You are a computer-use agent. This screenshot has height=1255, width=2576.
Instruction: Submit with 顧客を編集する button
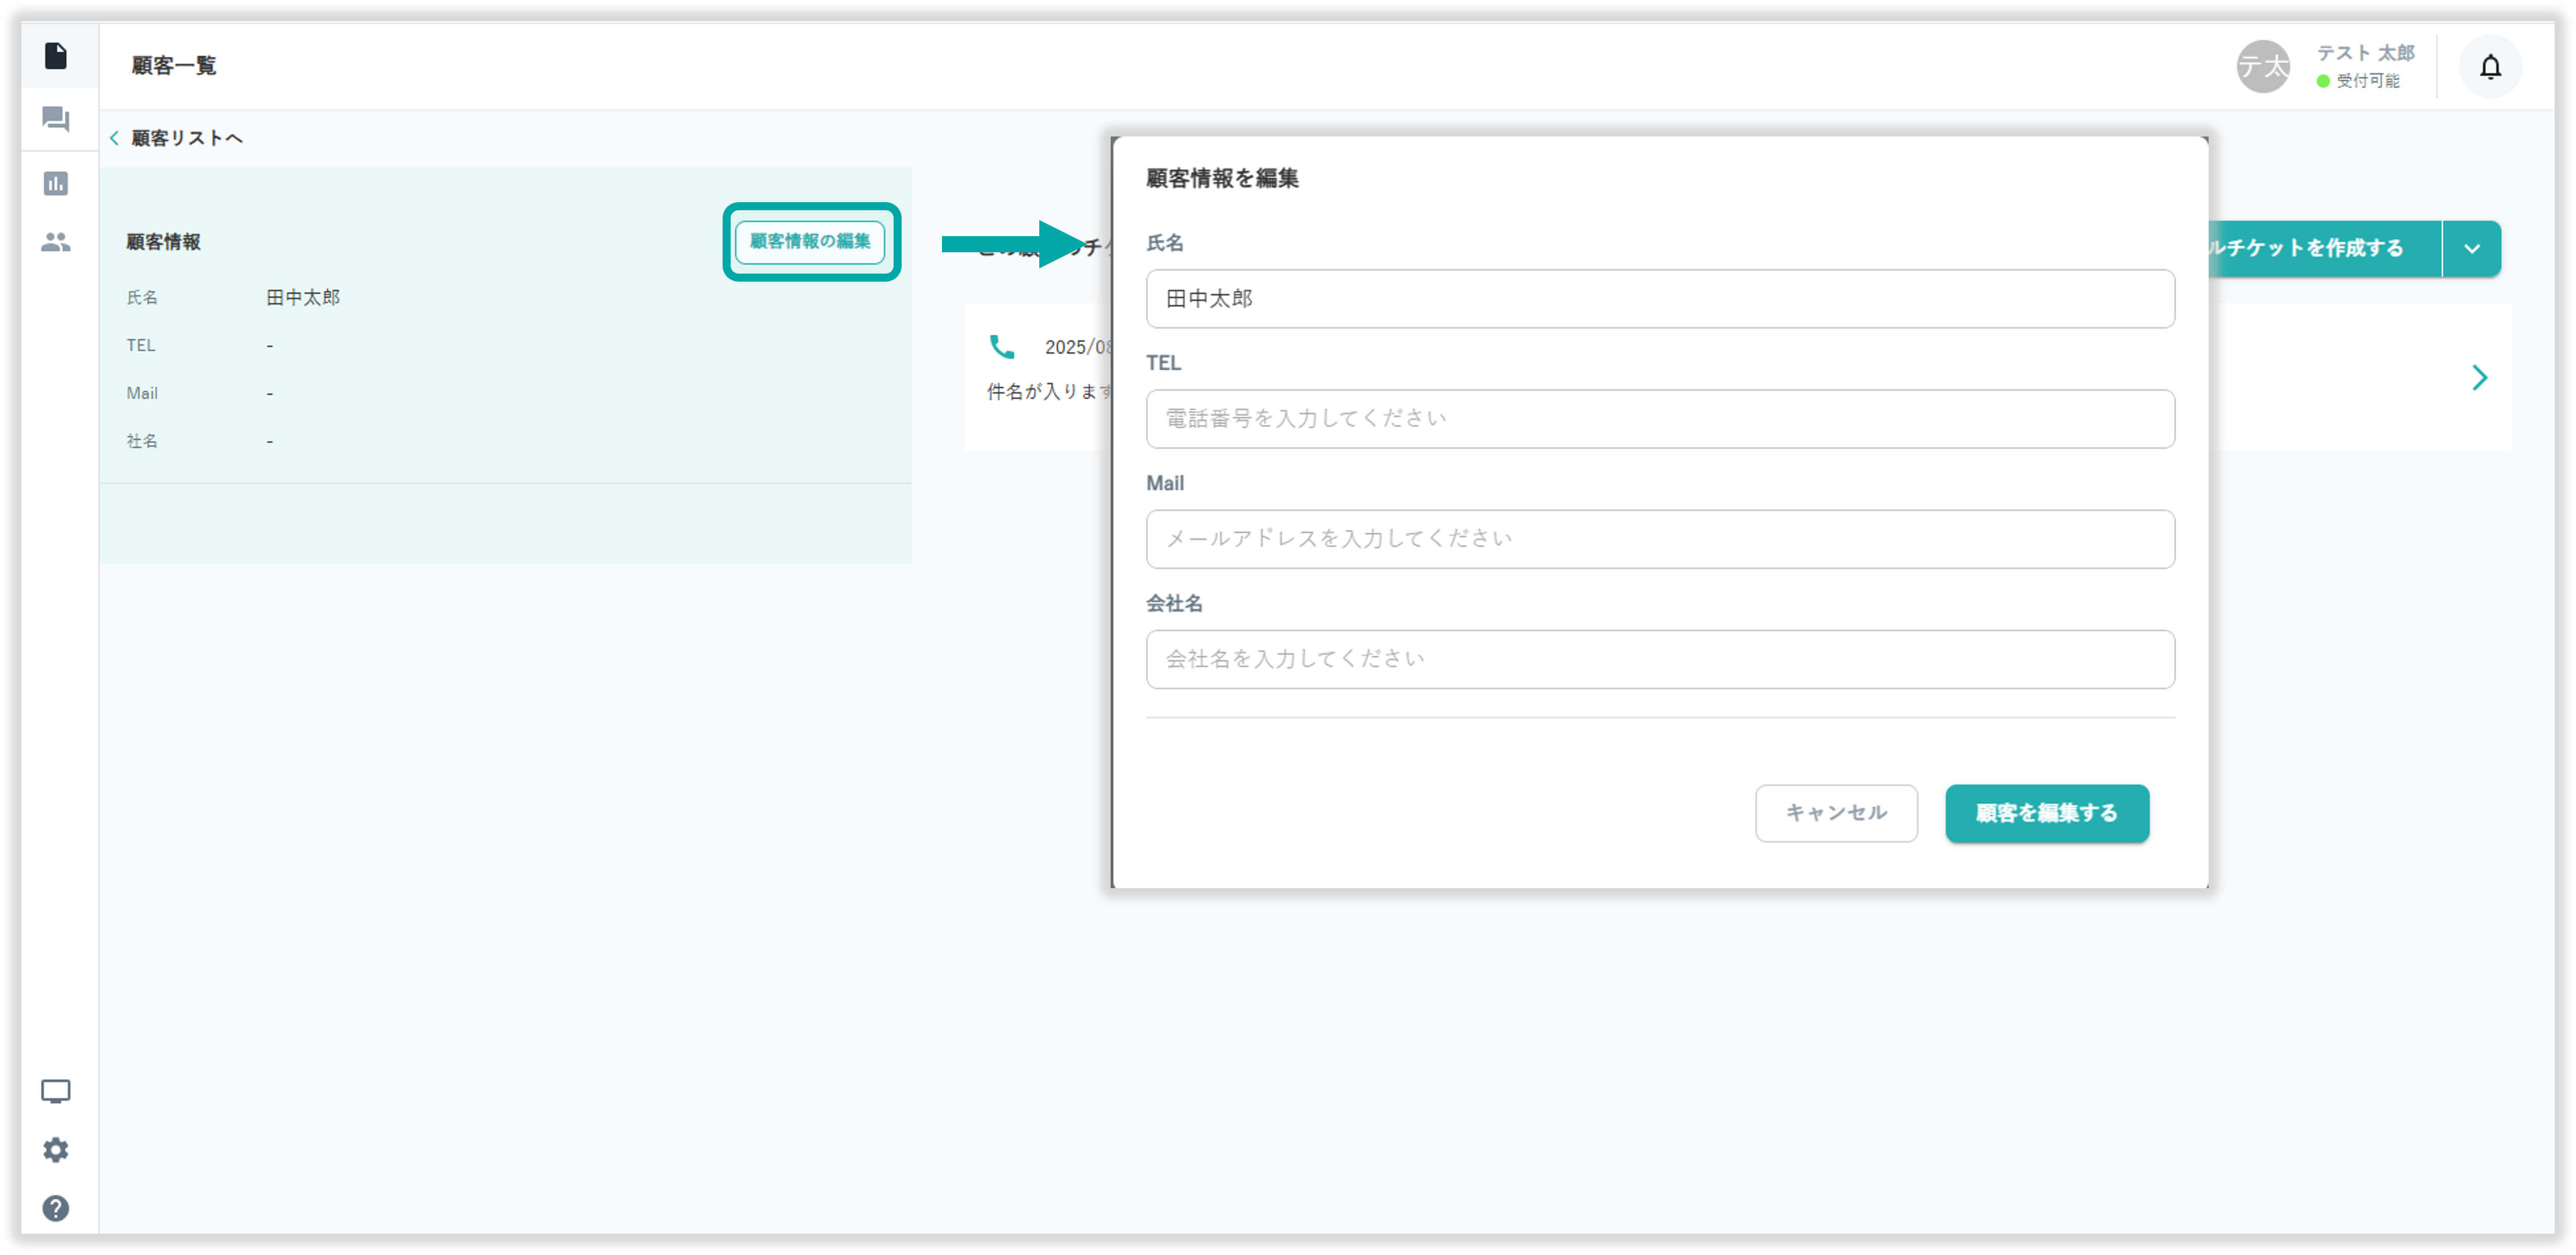(2046, 813)
